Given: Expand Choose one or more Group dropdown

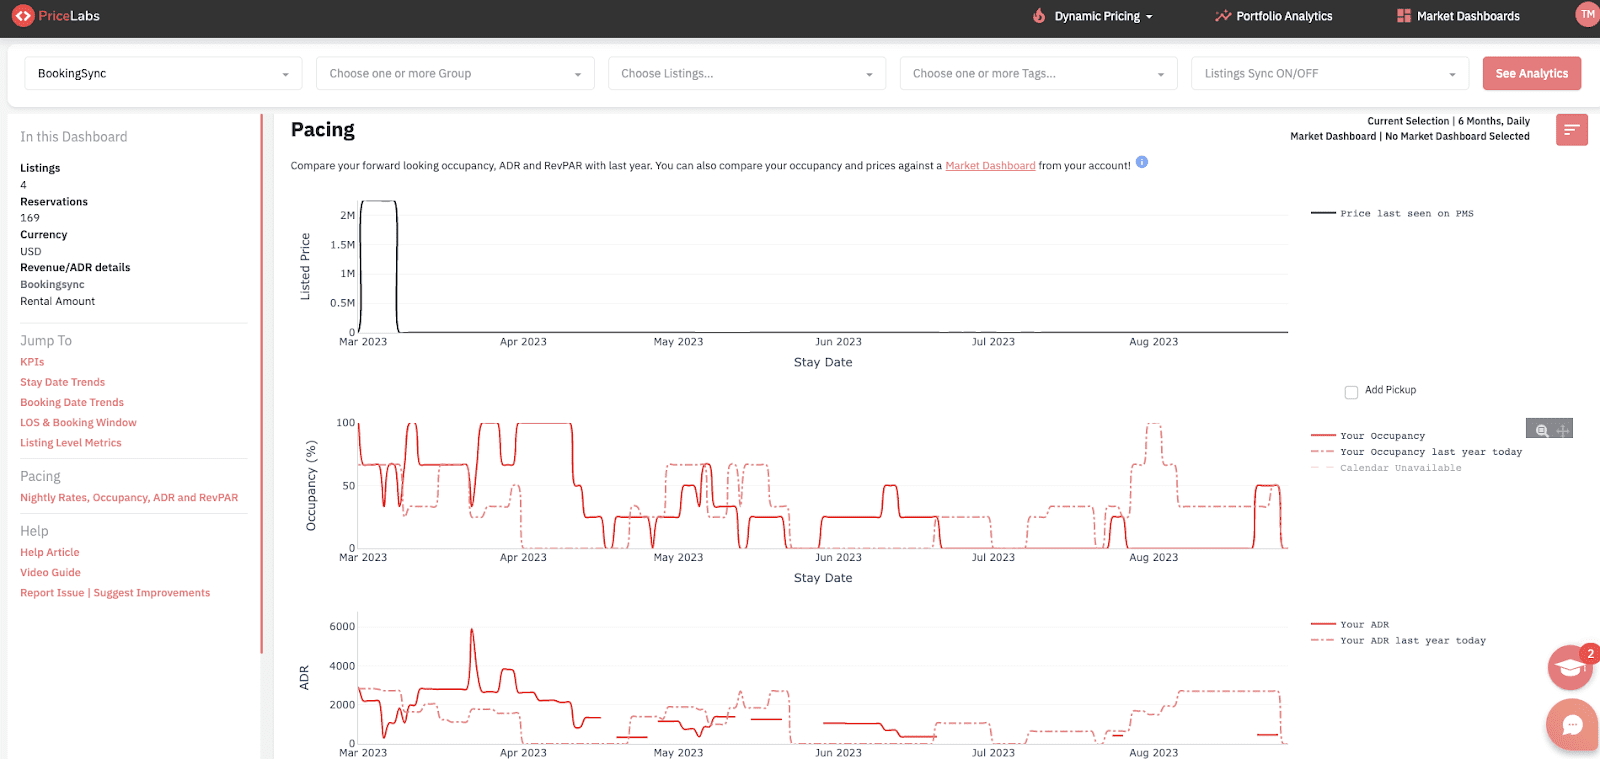Looking at the screenshot, I should [455, 73].
